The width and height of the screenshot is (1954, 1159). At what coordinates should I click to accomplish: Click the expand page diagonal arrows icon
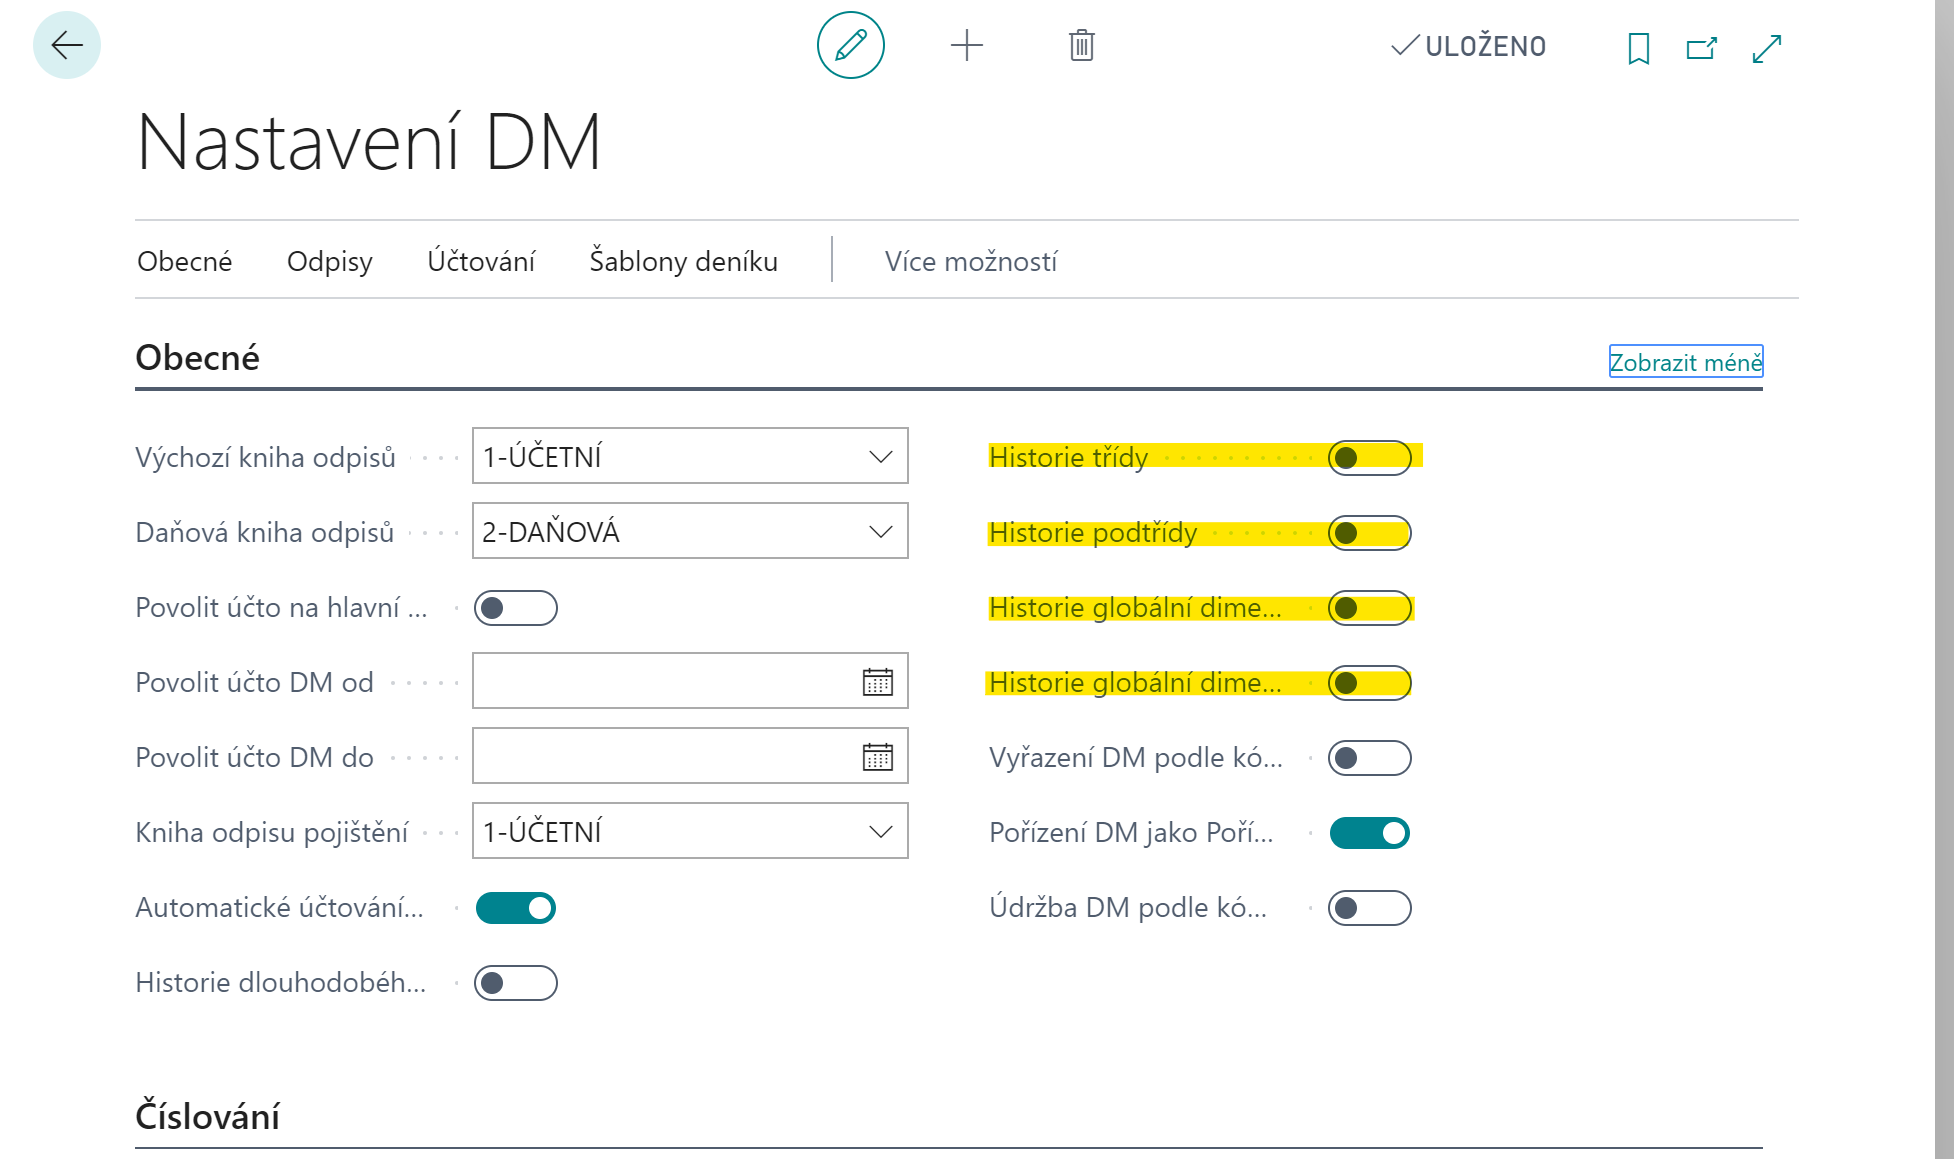click(x=1767, y=48)
